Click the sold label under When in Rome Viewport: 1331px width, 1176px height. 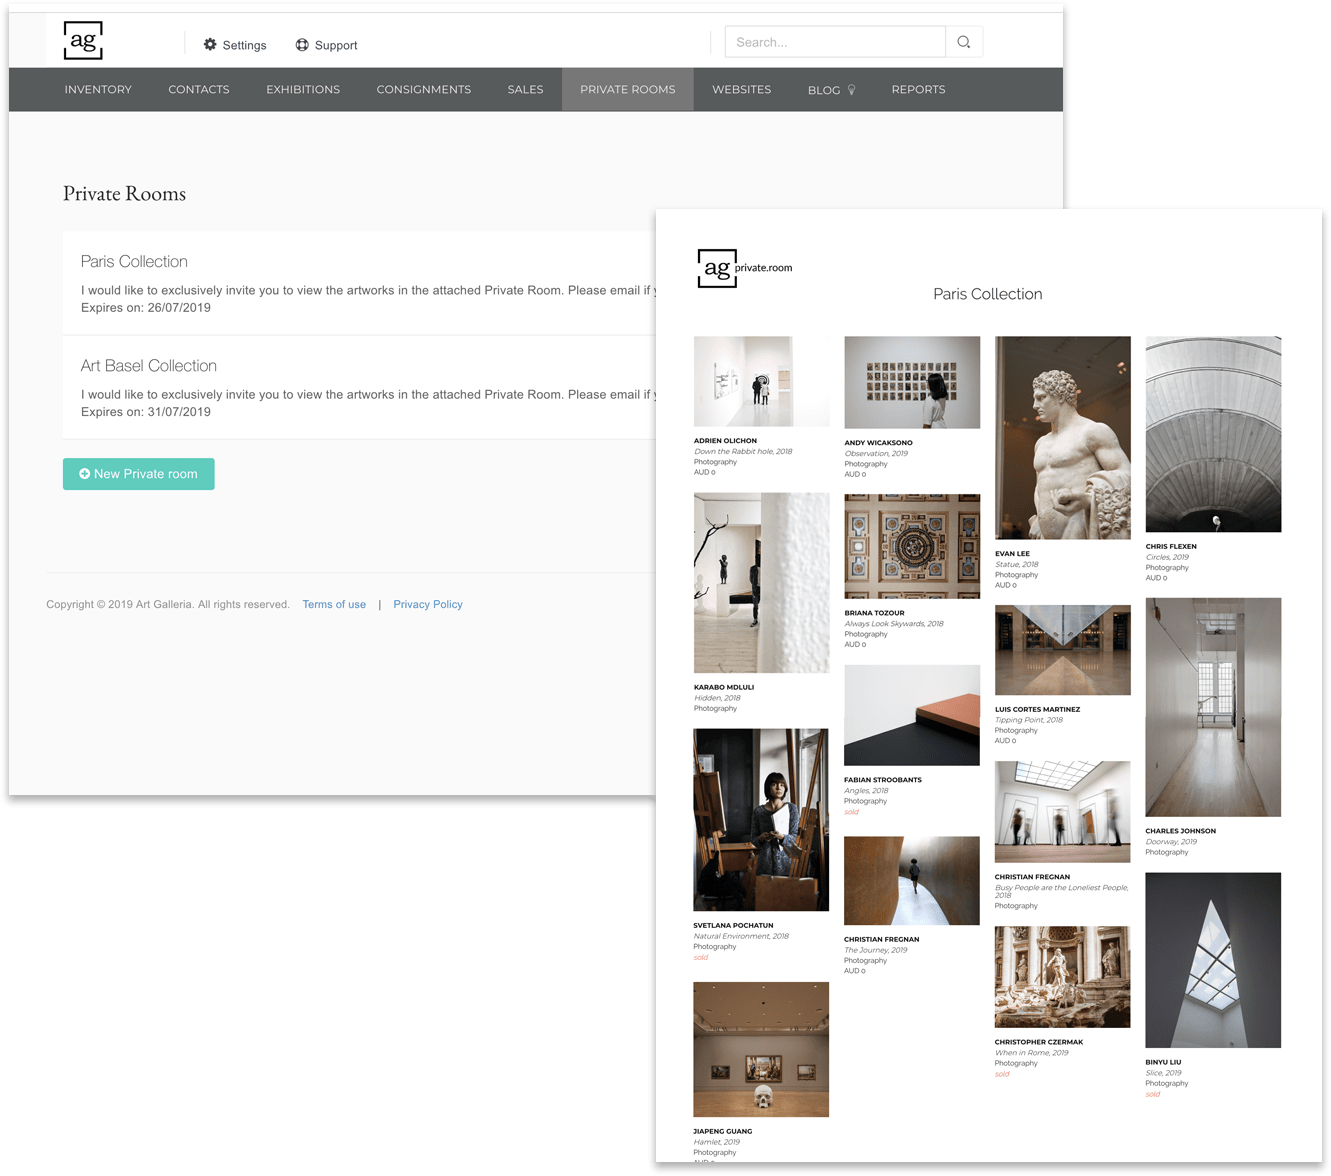click(x=1002, y=1074)
